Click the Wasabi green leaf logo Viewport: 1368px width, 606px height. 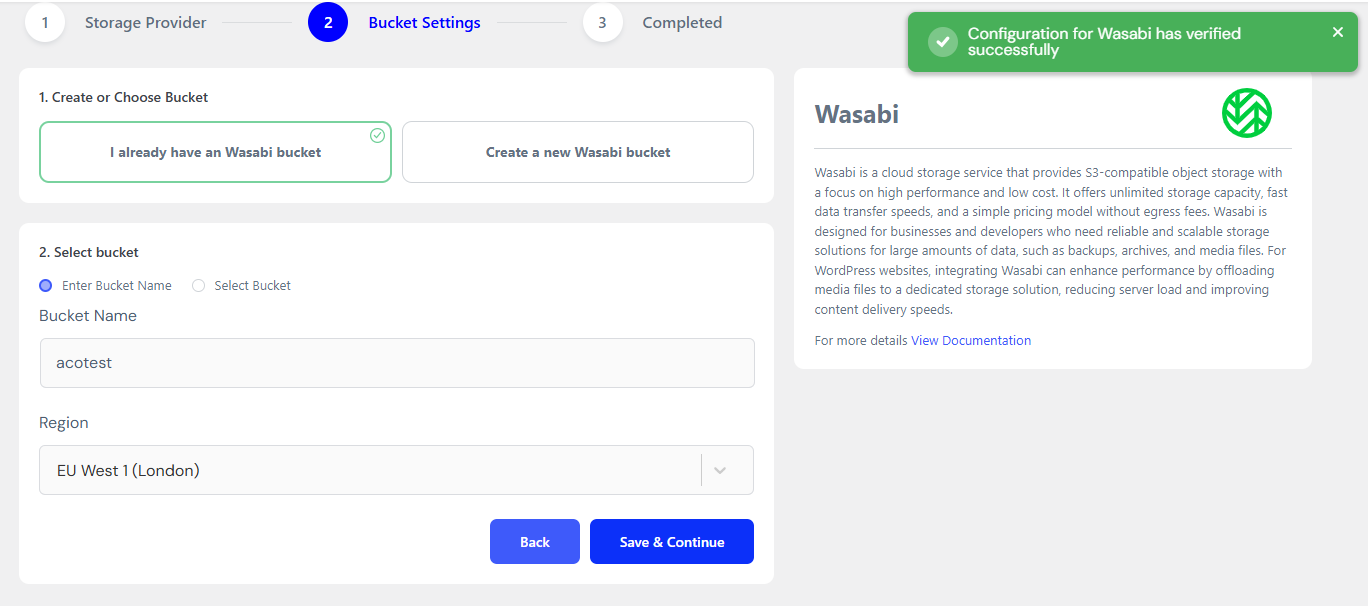[1246, 113]
